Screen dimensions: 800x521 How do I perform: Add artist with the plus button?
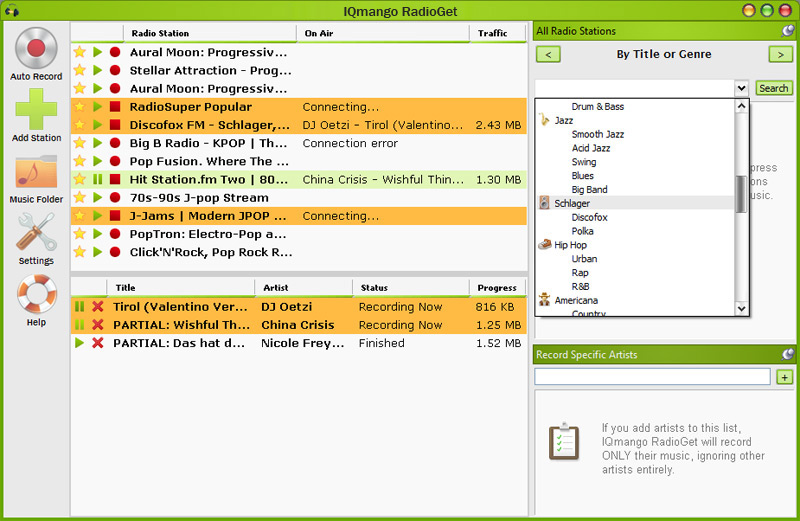coord(784,377)
